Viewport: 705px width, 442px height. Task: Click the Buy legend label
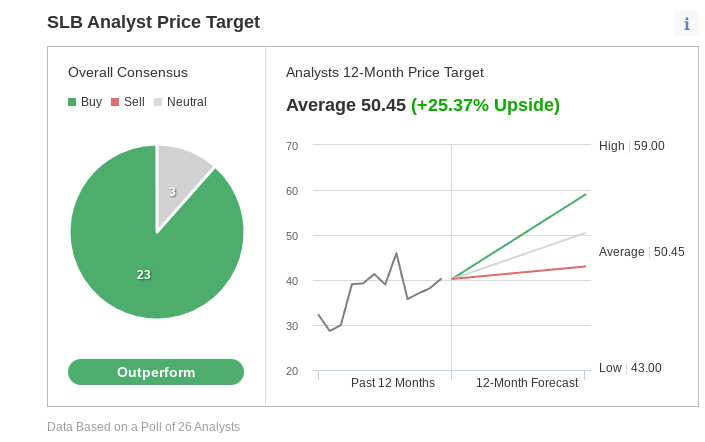point(92,102)
